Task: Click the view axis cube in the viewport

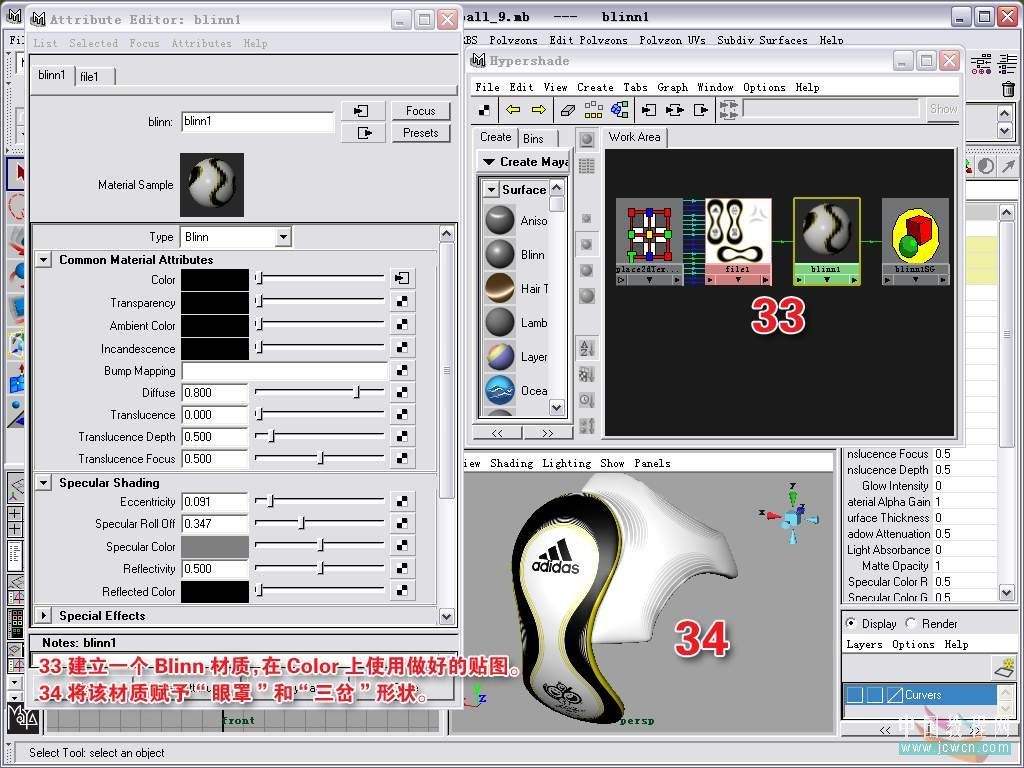Action: point(792,516)
